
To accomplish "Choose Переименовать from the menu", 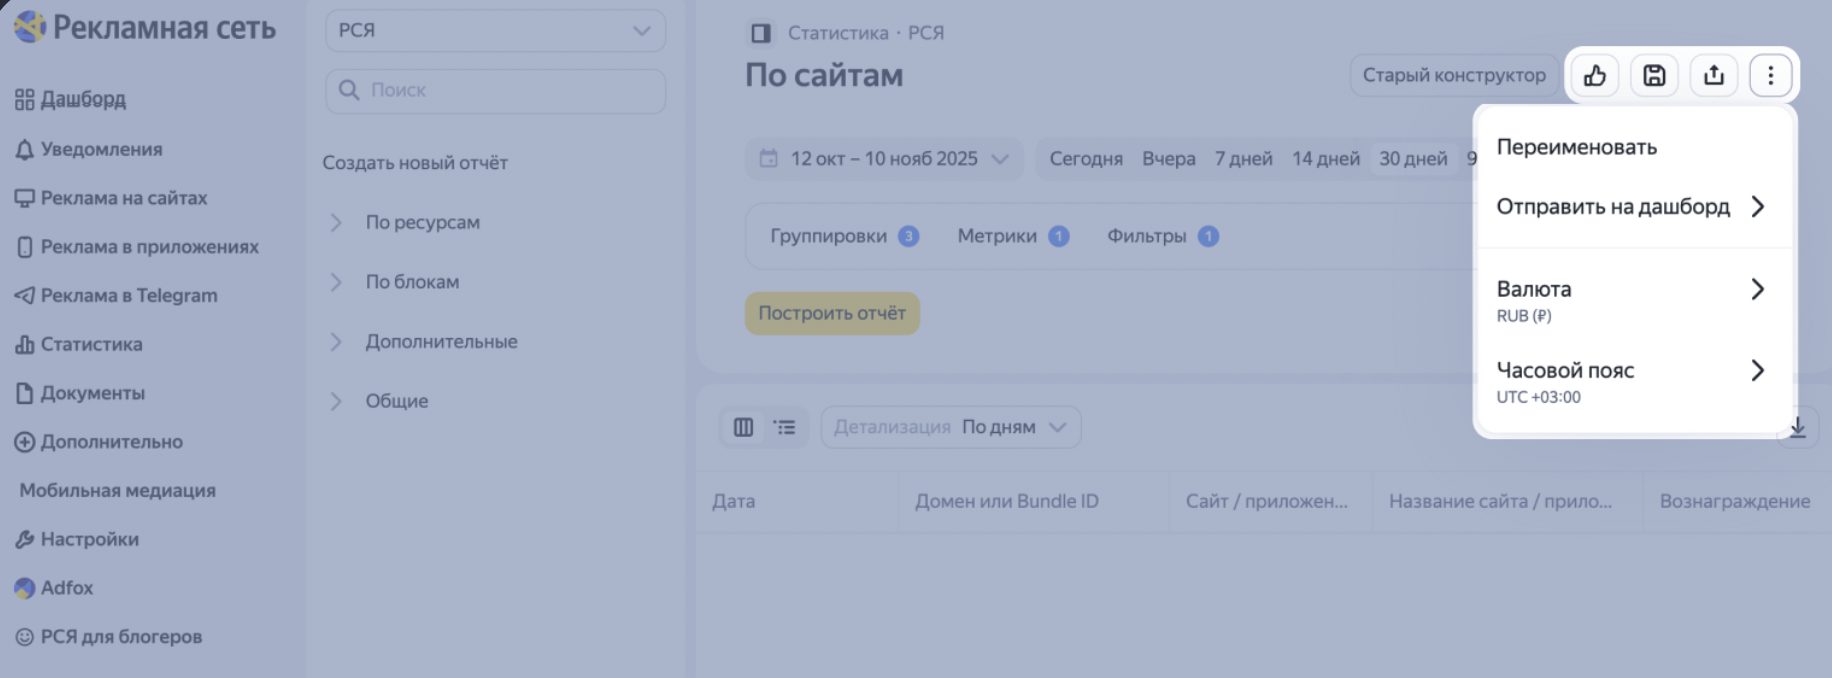I will [1576, 147].
